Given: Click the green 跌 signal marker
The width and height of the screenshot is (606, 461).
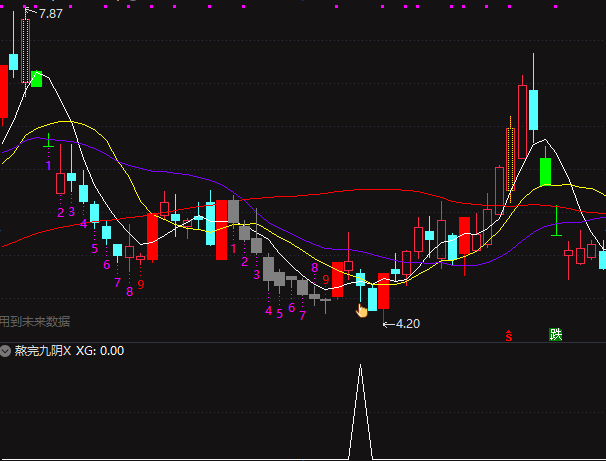Looking at the screenshot, I should 556,335.
